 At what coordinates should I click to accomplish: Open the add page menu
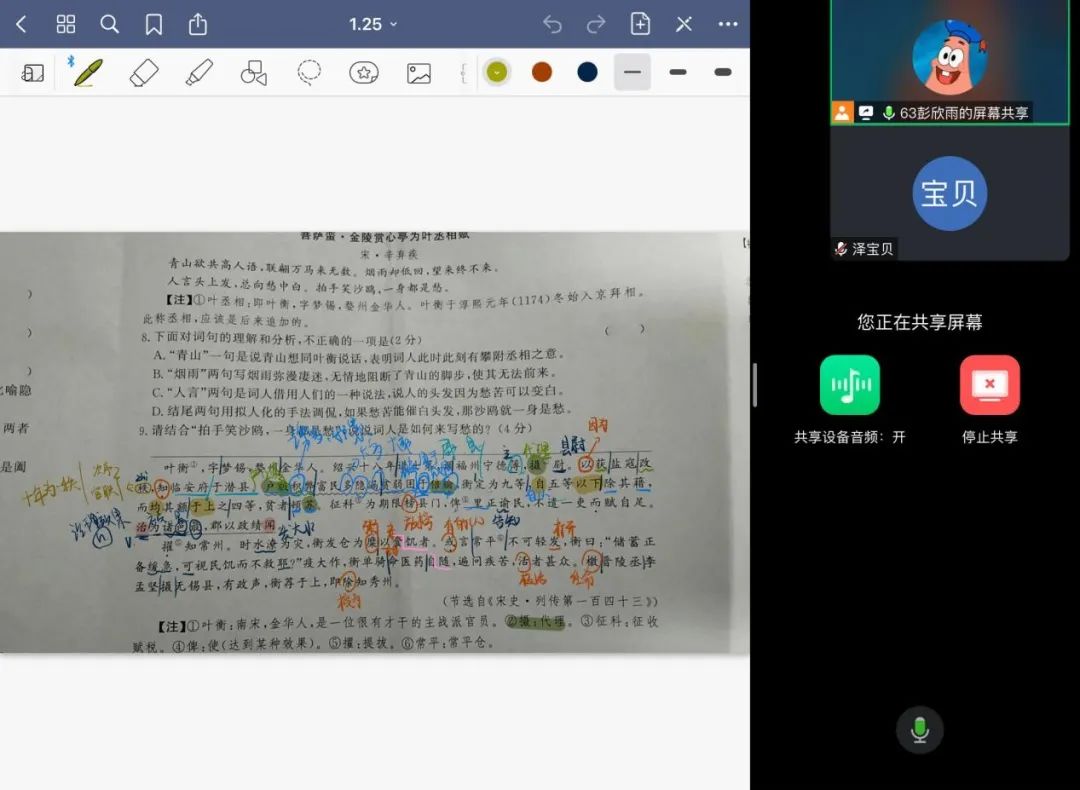640,24
